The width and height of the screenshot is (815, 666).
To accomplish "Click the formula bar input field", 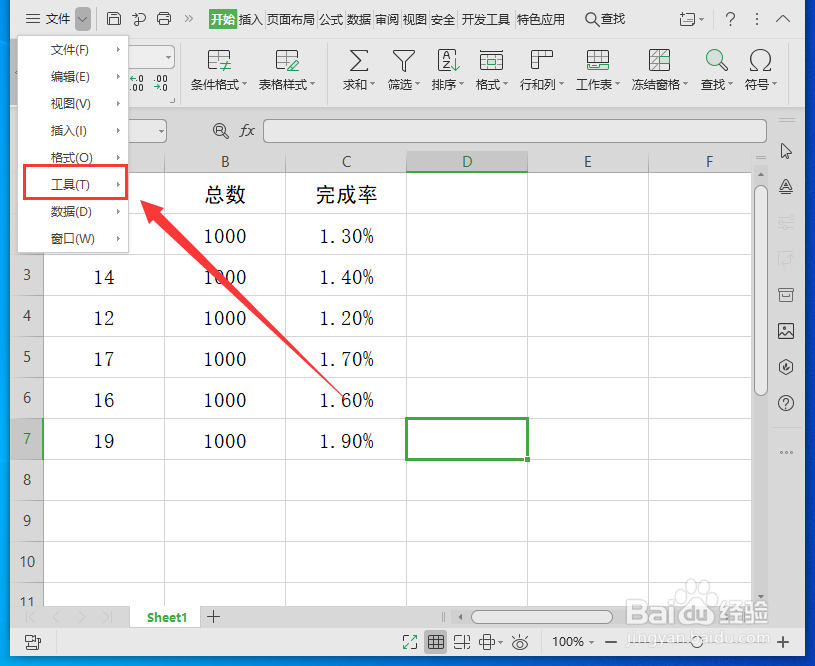I will coord(515,130).
